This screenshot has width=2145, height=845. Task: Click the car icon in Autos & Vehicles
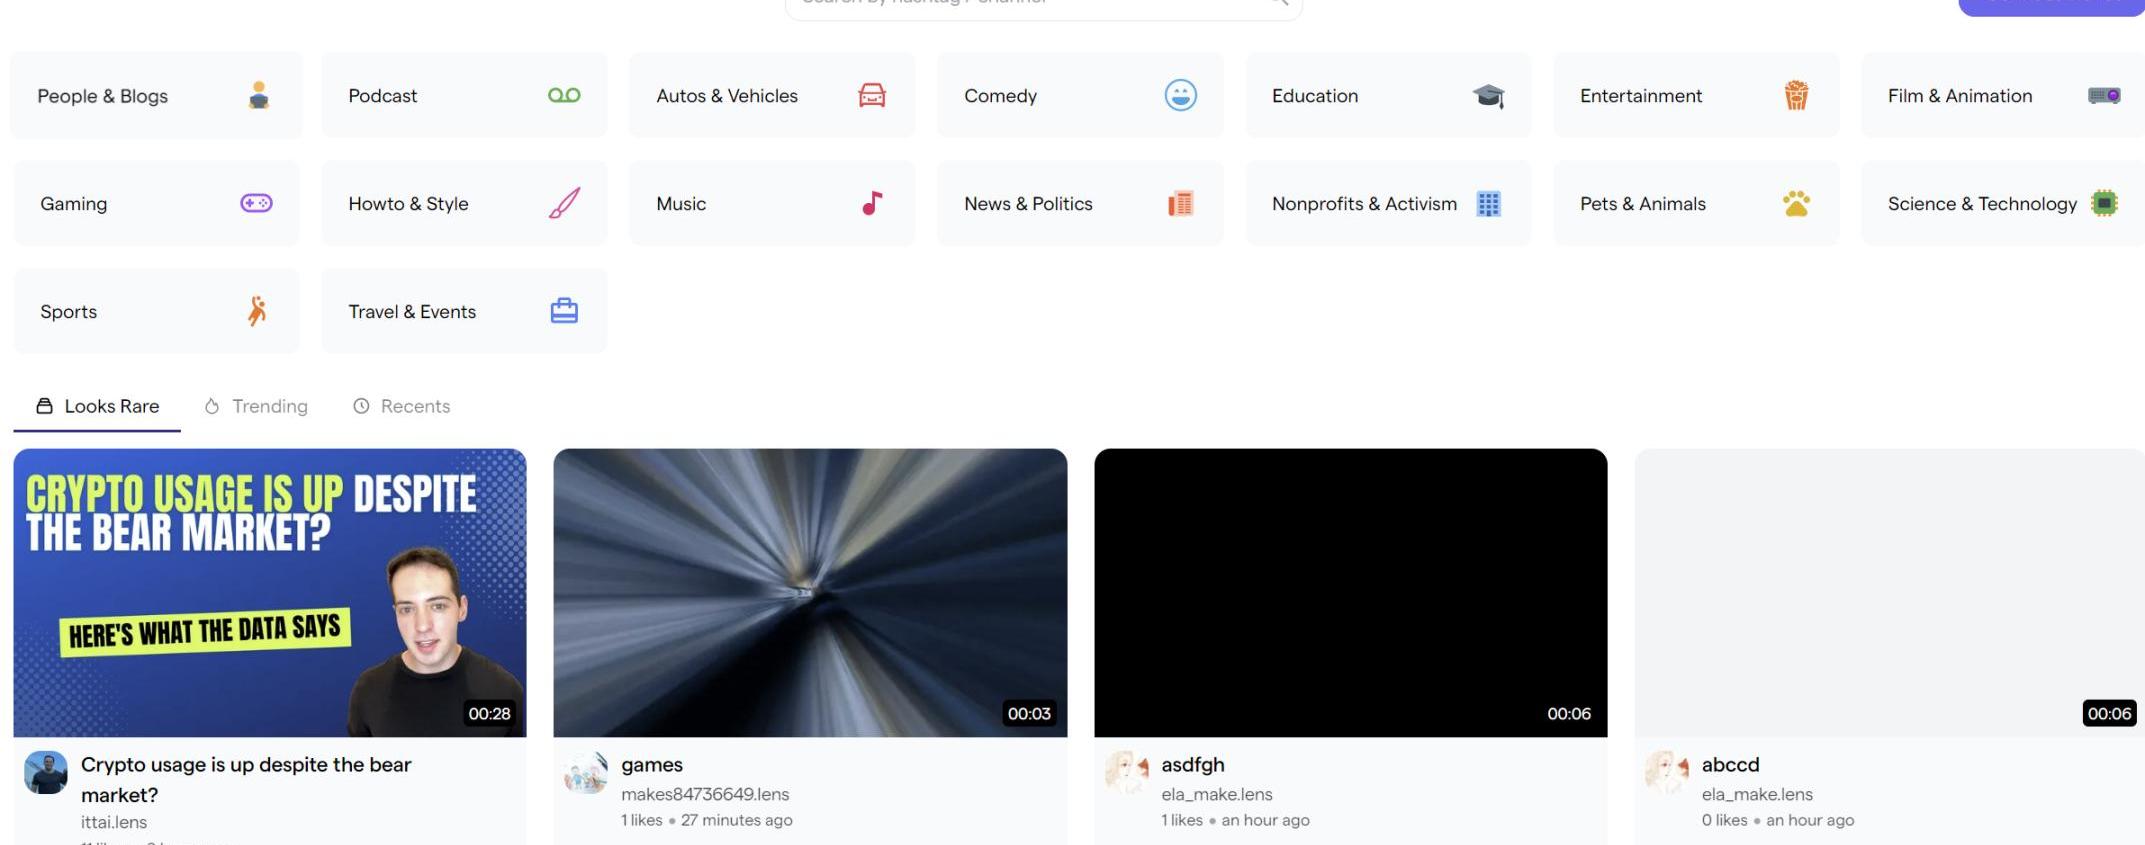[872, 95]
